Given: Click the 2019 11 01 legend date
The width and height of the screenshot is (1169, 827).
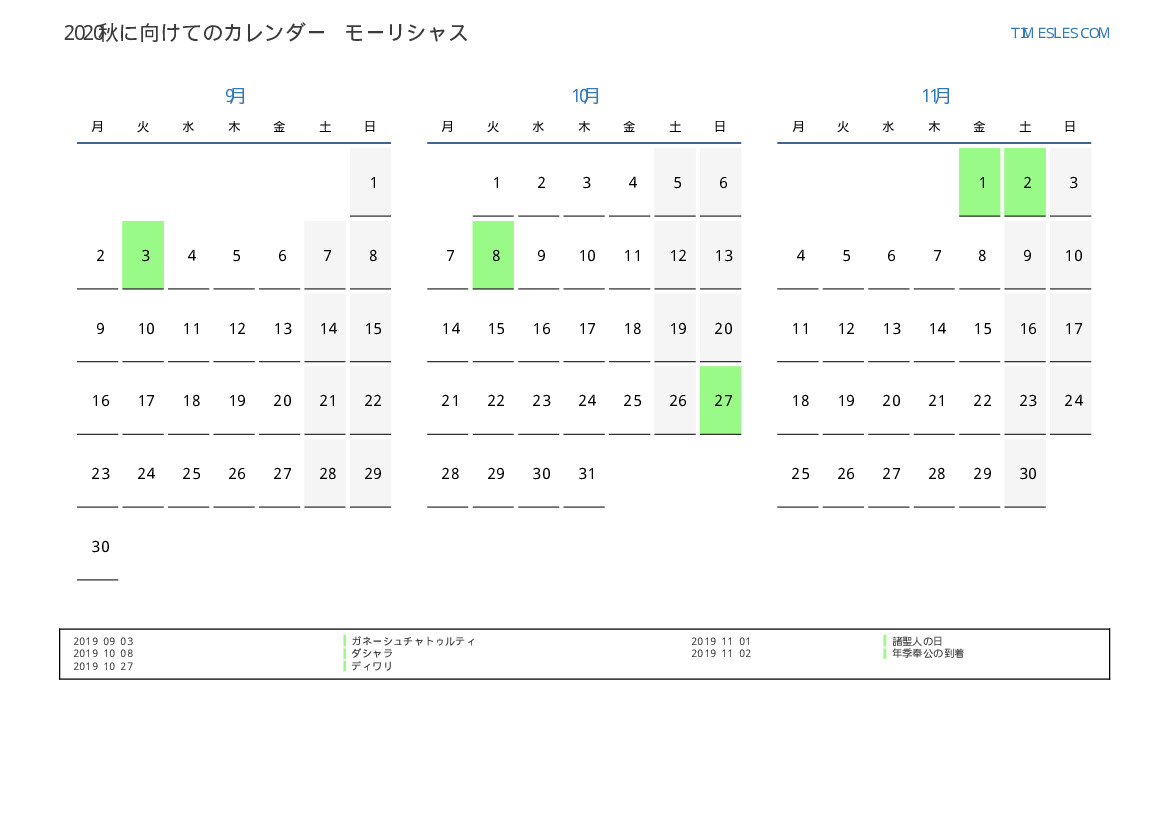Looking at the screenshot, I should point(720,641).
